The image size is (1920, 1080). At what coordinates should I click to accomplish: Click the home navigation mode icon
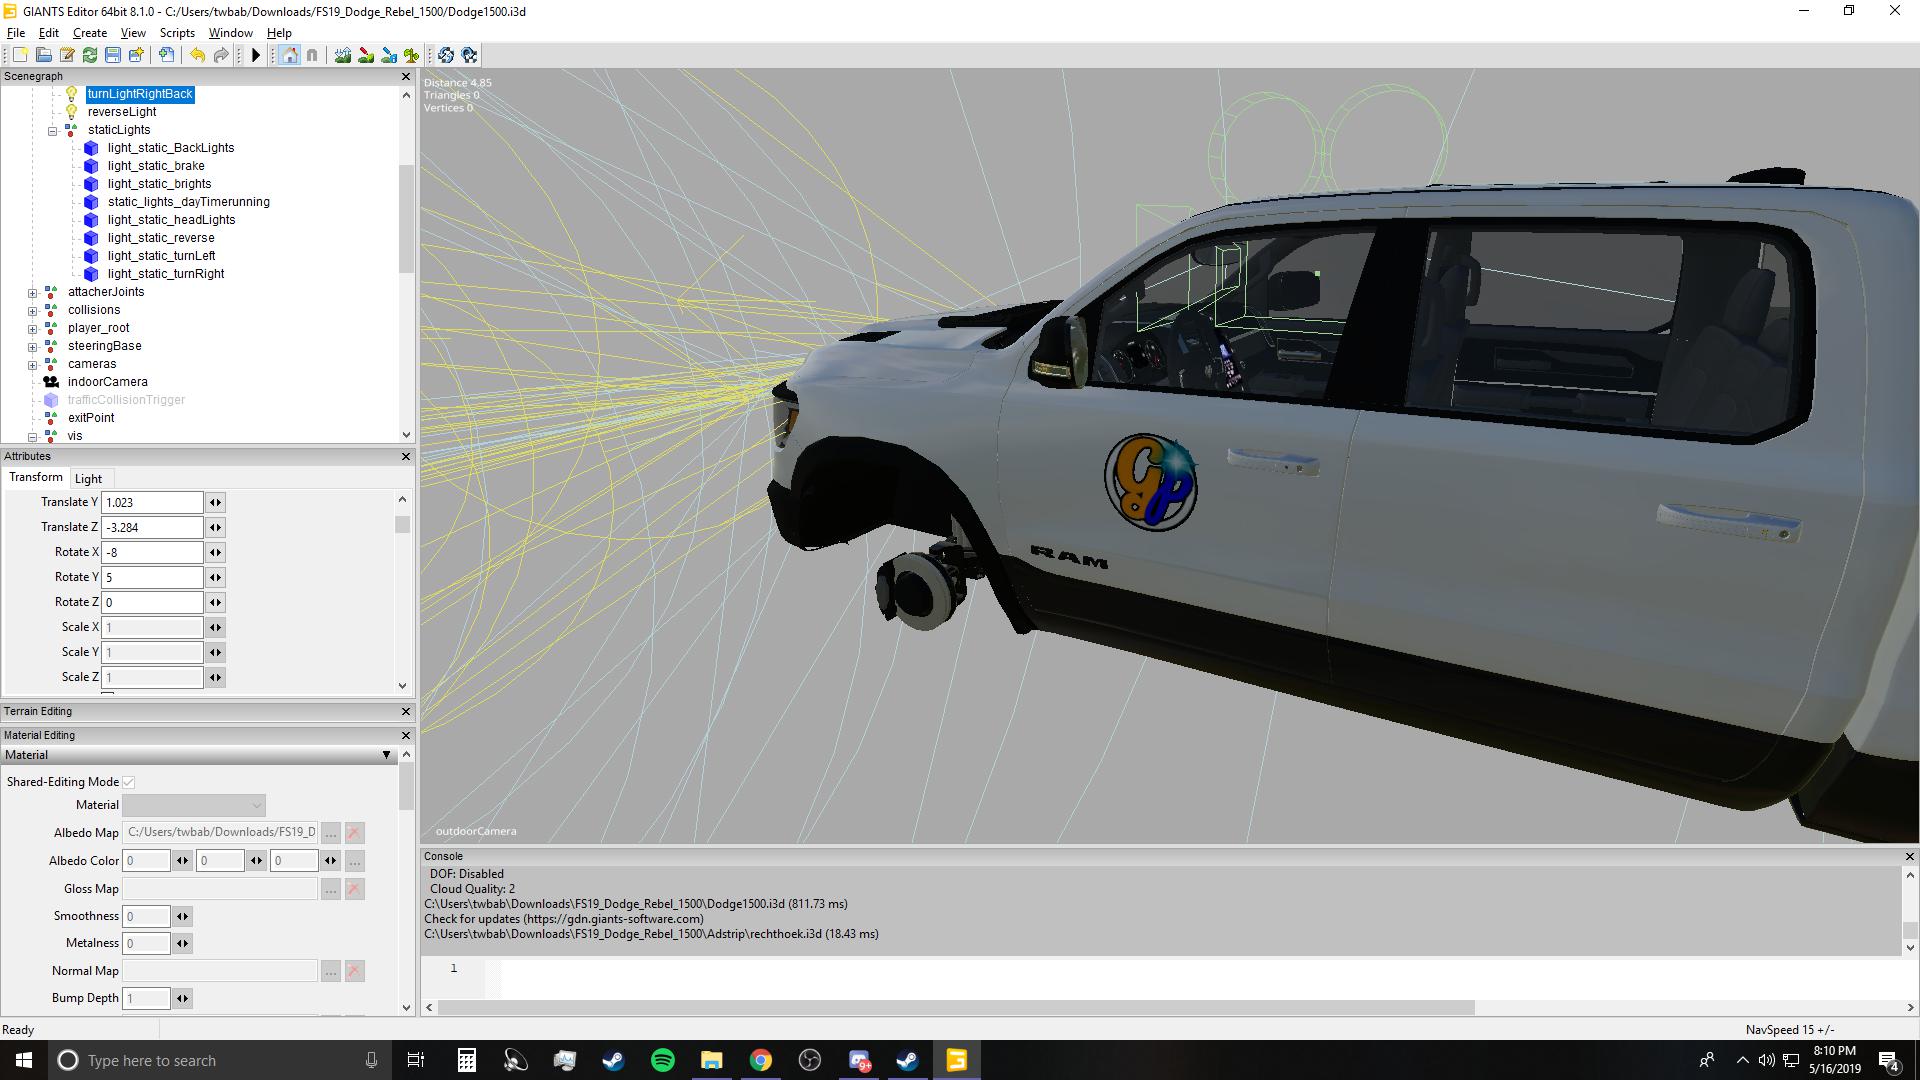click(289, 55)
